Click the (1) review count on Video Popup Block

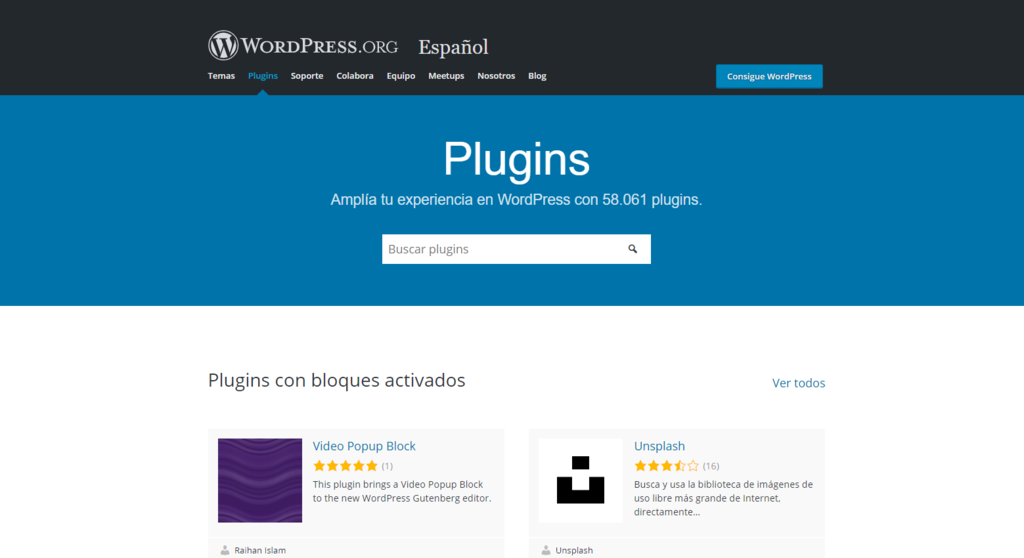387,466
